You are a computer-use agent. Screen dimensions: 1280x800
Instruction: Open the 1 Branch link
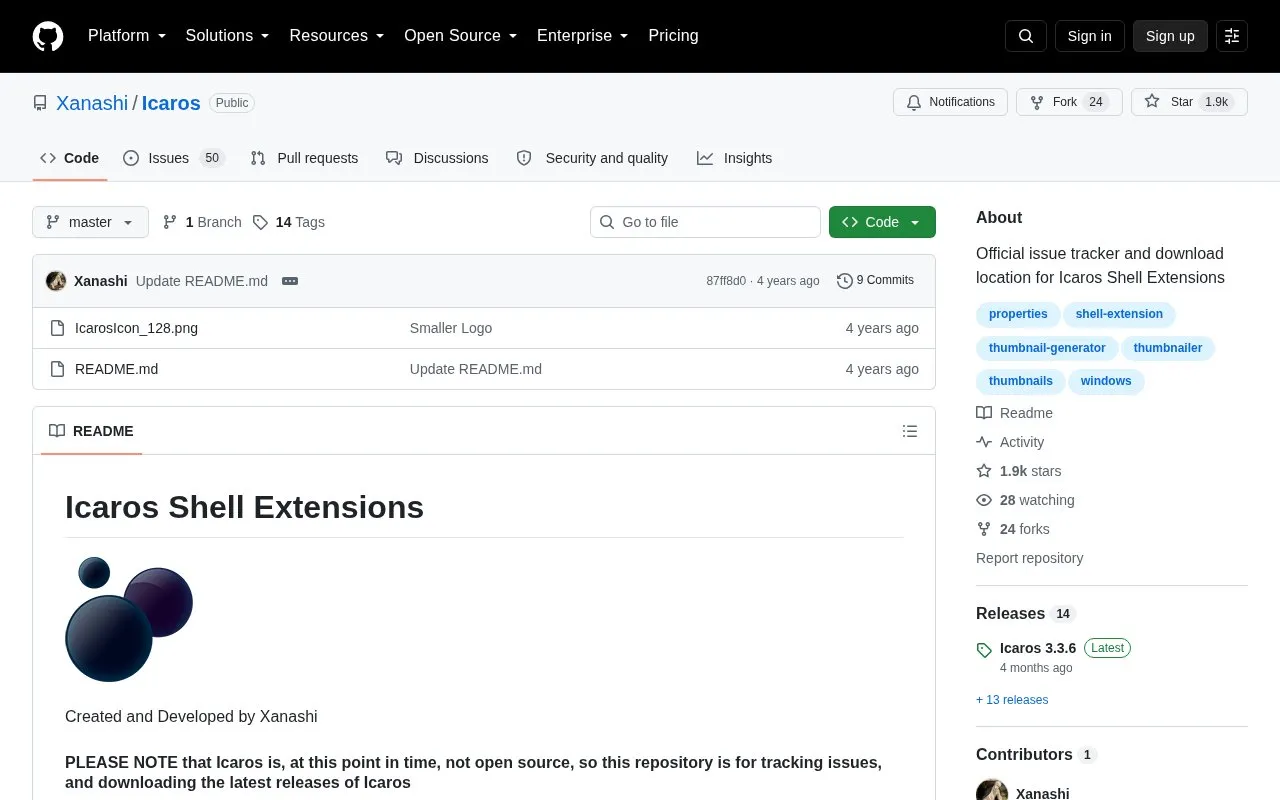[202, 222]
